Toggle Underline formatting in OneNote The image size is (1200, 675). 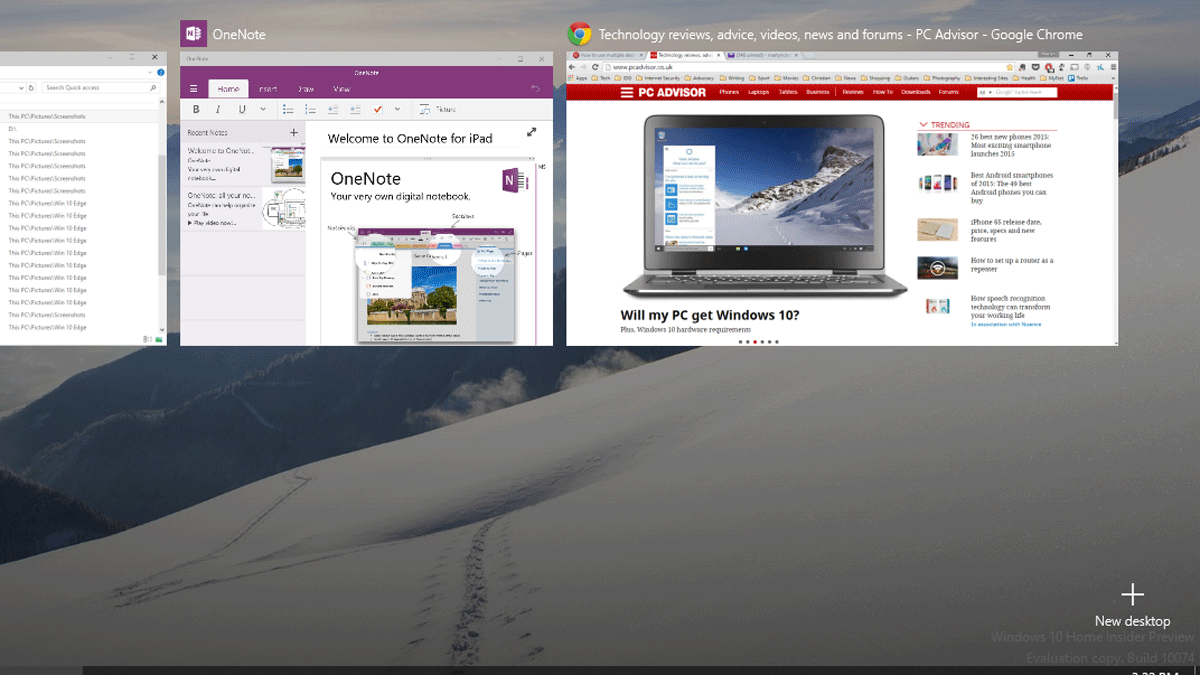241,109
